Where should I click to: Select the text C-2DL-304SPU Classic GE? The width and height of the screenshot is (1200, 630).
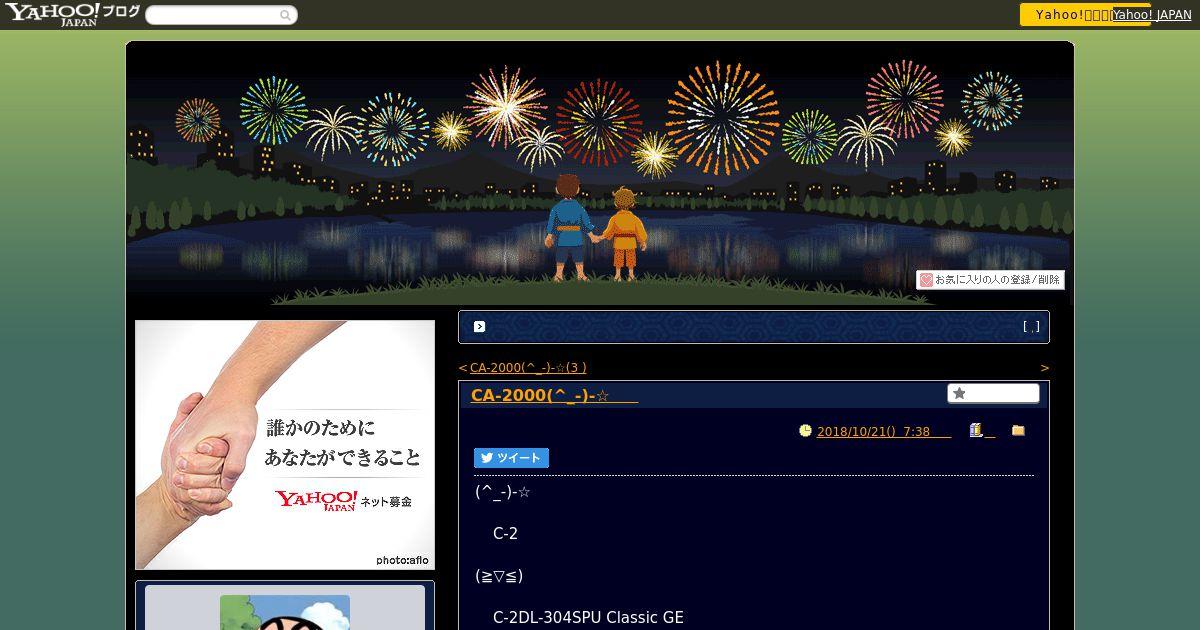[588, 617]
